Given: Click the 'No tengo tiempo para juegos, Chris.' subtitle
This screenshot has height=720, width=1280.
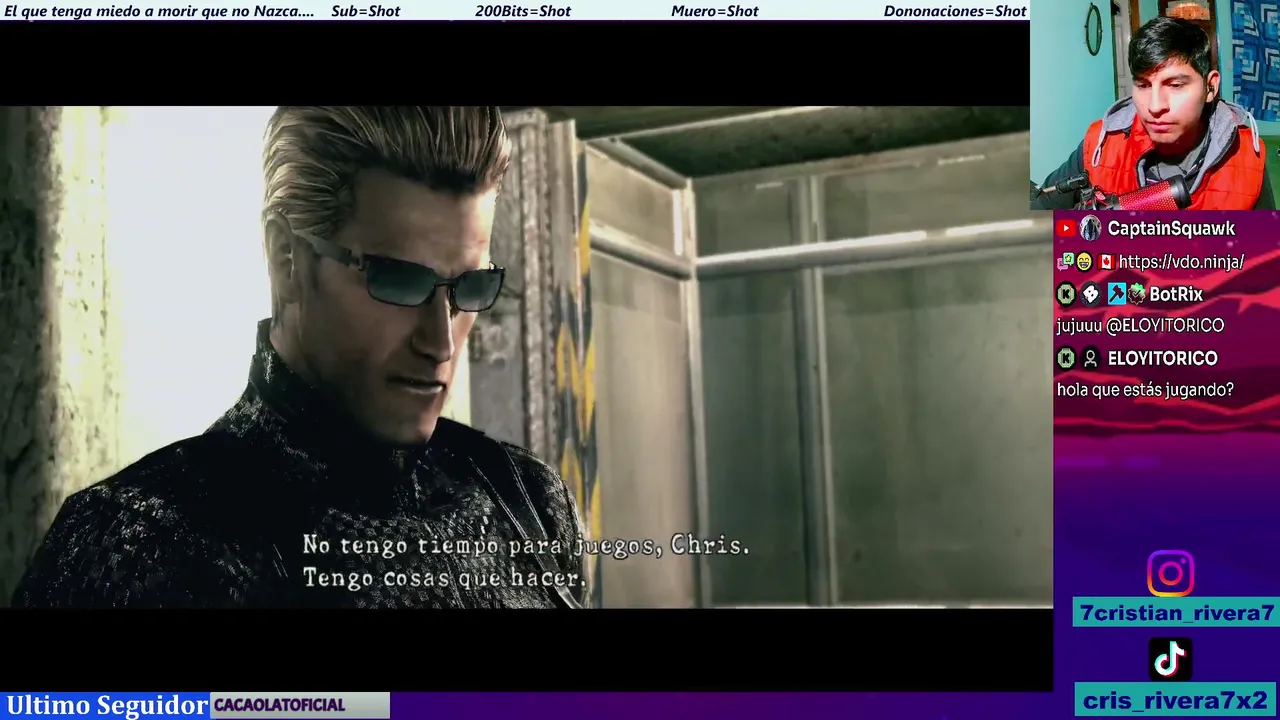Looking at the screenshot, I should (526, 545).
